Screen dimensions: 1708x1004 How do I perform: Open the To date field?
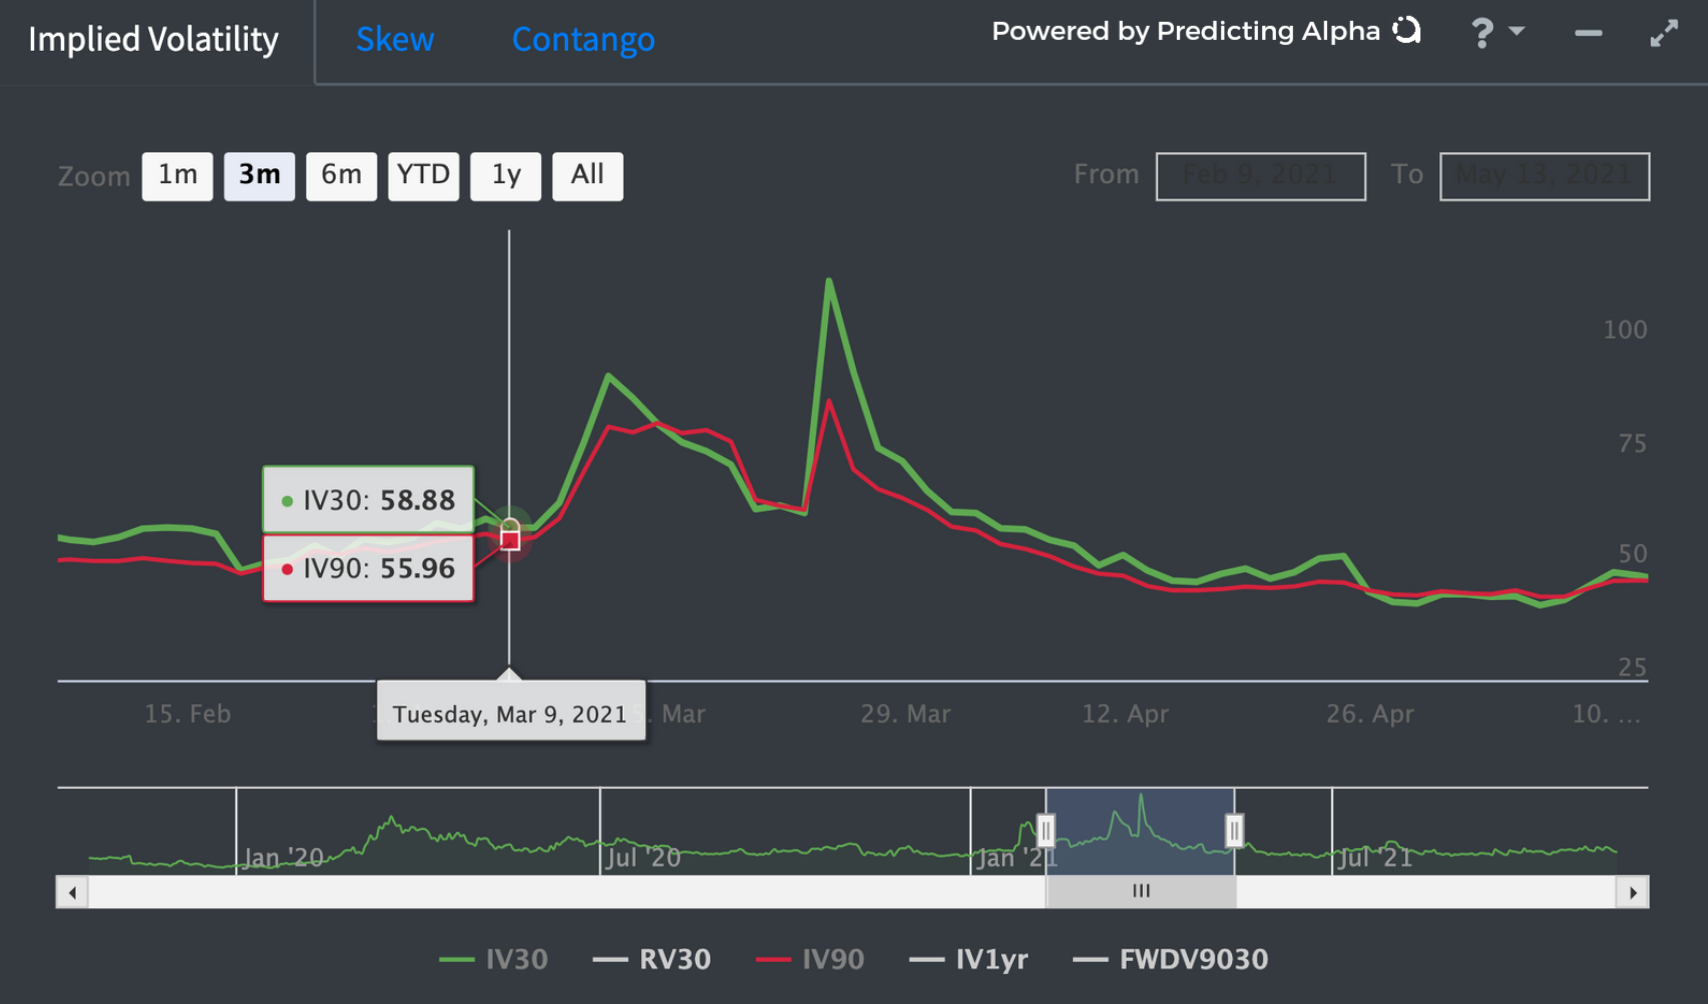tap(1544, 176)
